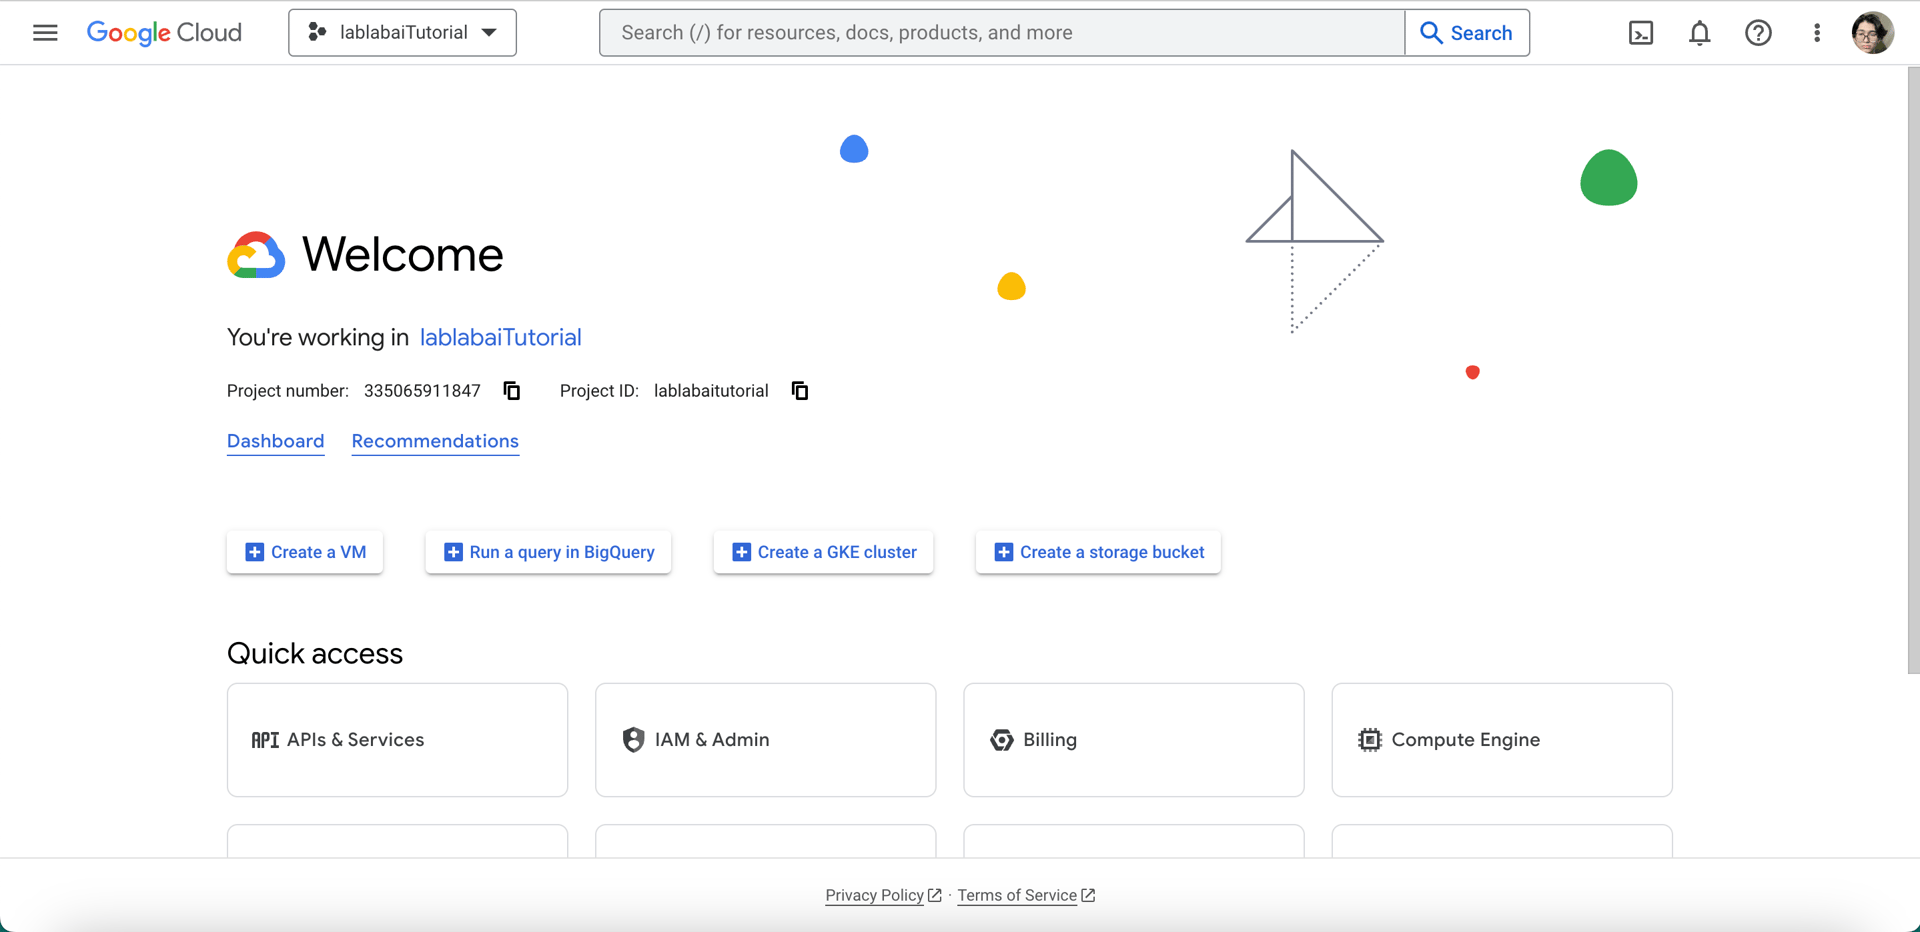The height and width of the screenshot is (932, 1920).
Task: Open the notifications bell
Action: pyautogui.click(x=1700, y=33)
